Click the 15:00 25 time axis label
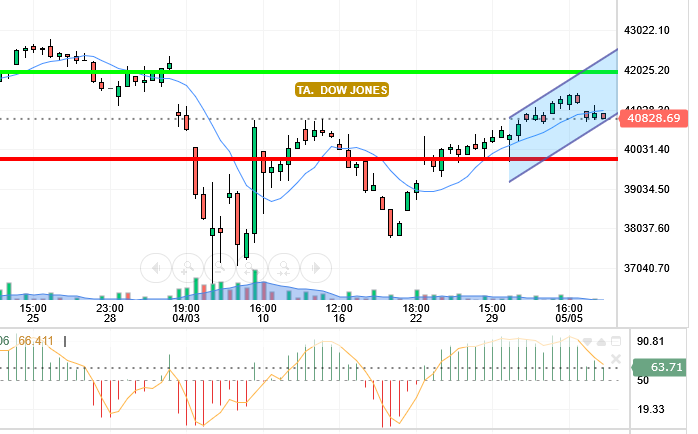Viewport: 698px width, 434px height. click(x=33, y=313)
